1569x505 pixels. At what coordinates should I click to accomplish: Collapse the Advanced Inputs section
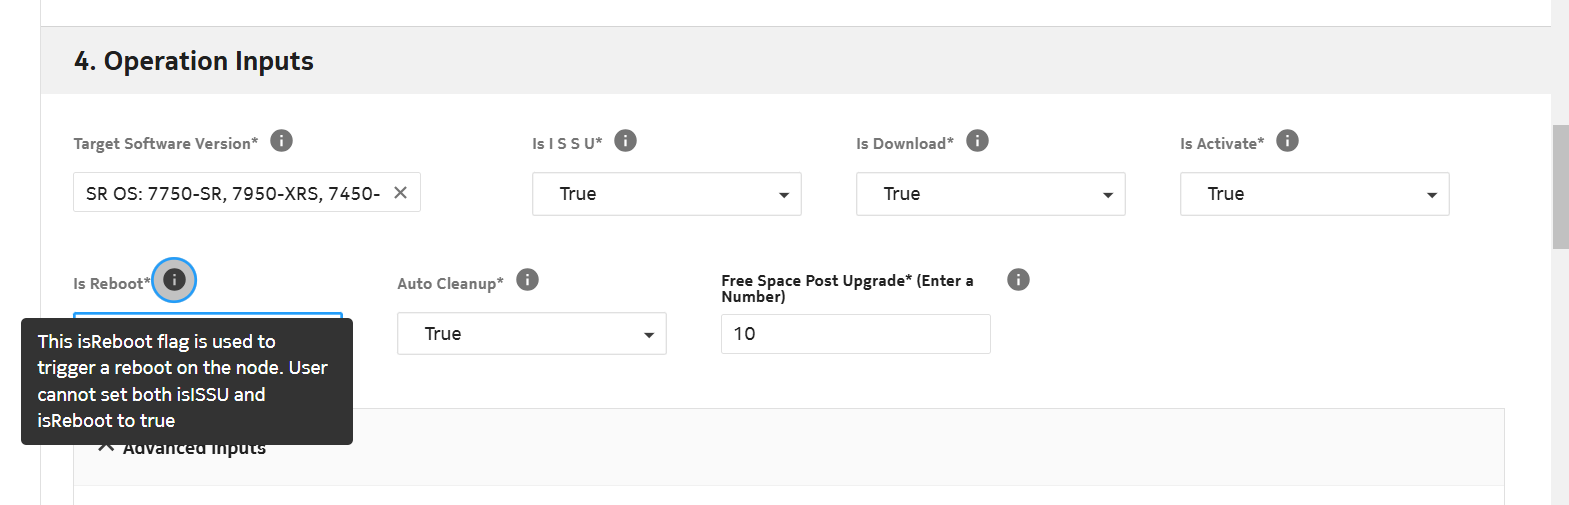(x=106, y=448)
